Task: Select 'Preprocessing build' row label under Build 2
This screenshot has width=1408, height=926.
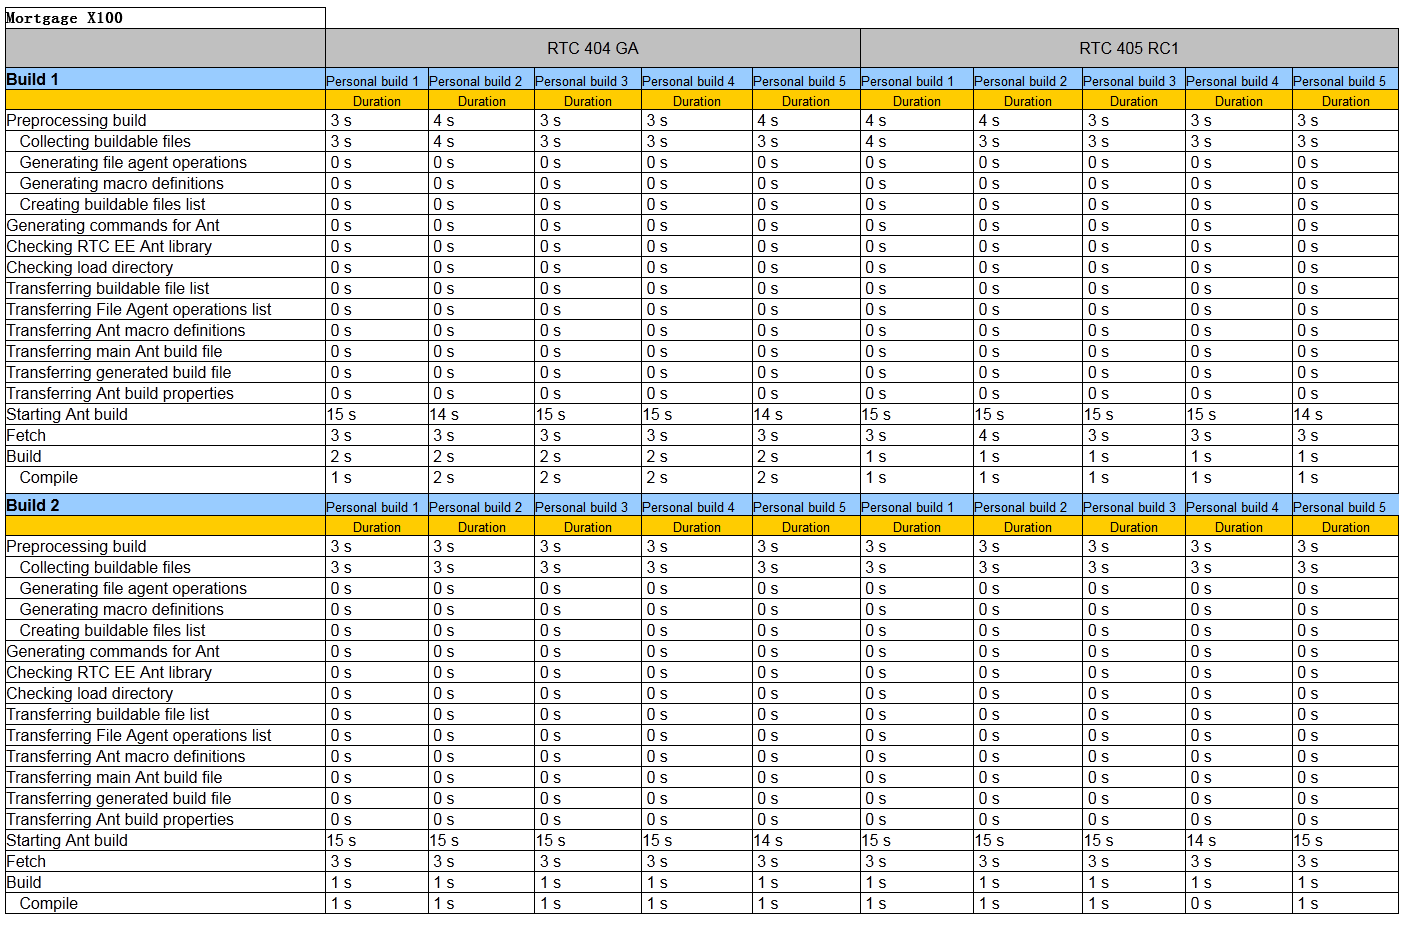Action: point(76,546)
